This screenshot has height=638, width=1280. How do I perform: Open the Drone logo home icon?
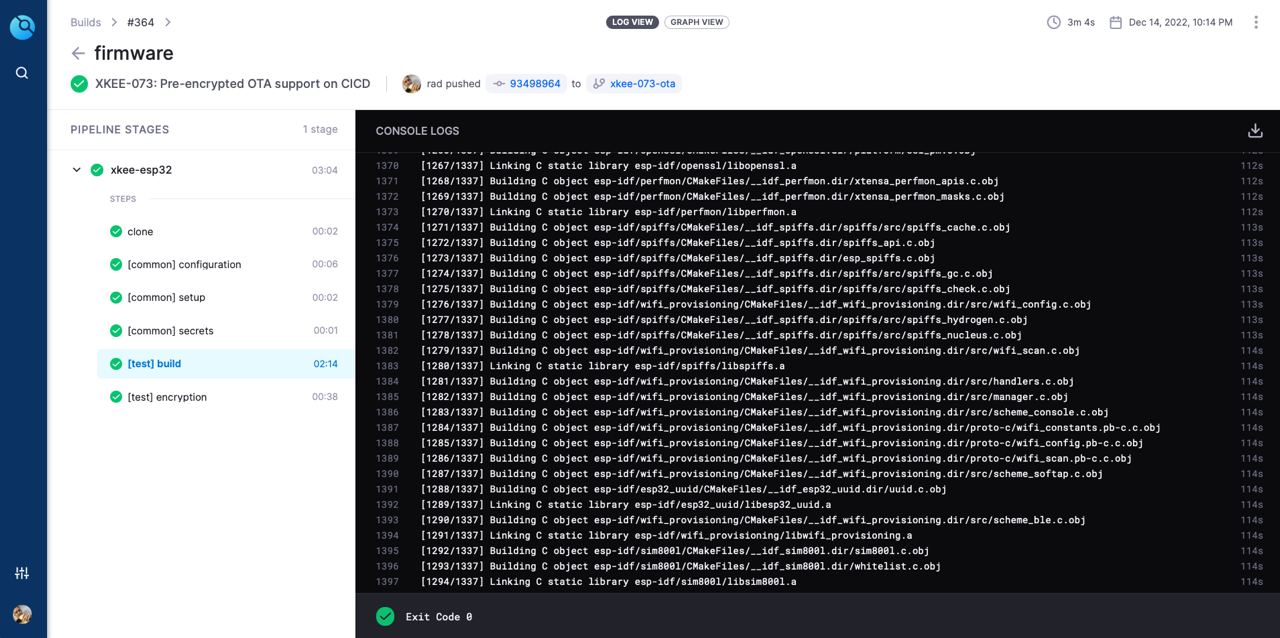coord(22,27)
